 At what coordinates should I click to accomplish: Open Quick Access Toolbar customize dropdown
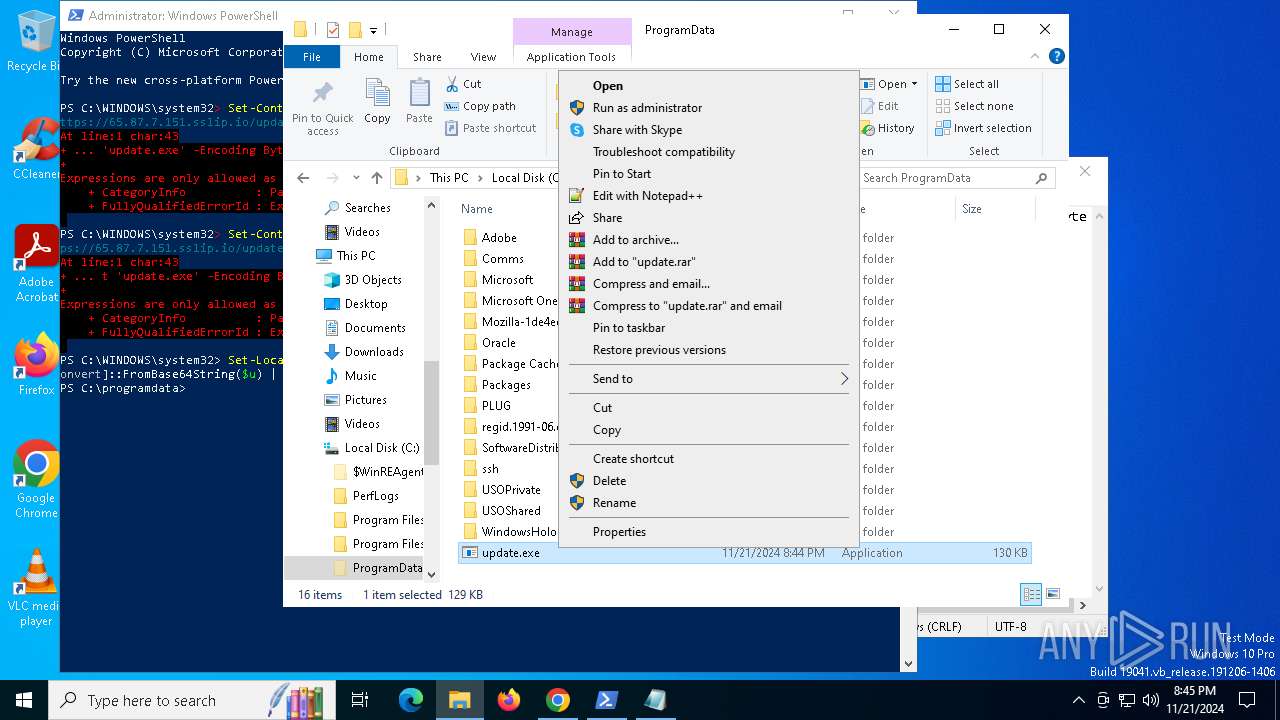coord(373,30)
